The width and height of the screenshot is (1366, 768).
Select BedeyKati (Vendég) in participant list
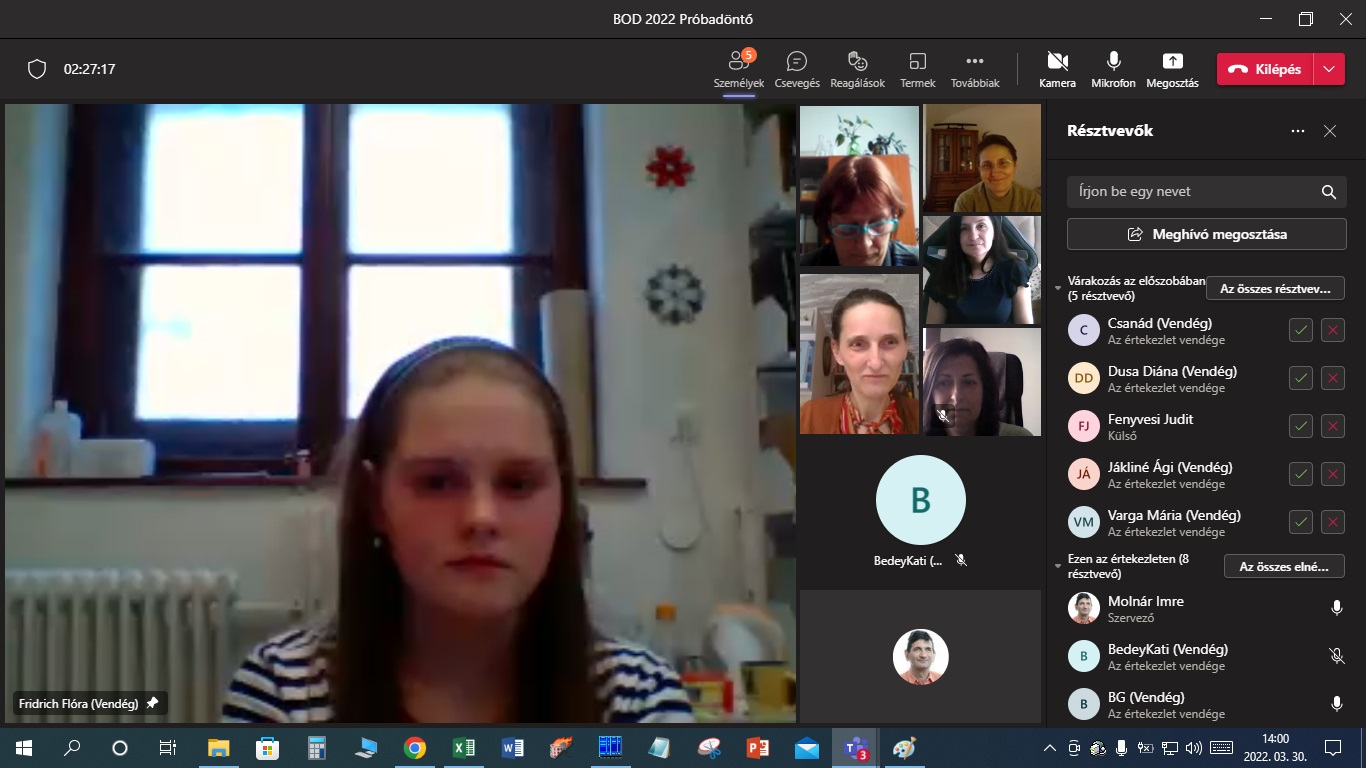click(x=1206, y=656)
